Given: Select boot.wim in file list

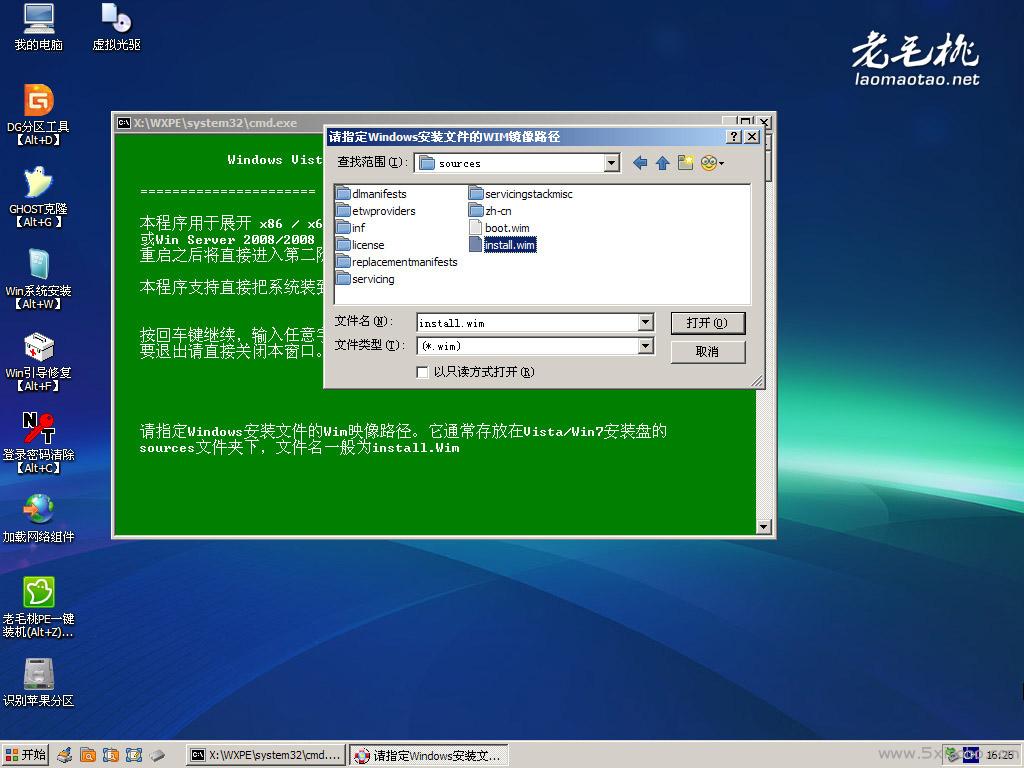Looking at the screenshot, I should click(506, 228).
